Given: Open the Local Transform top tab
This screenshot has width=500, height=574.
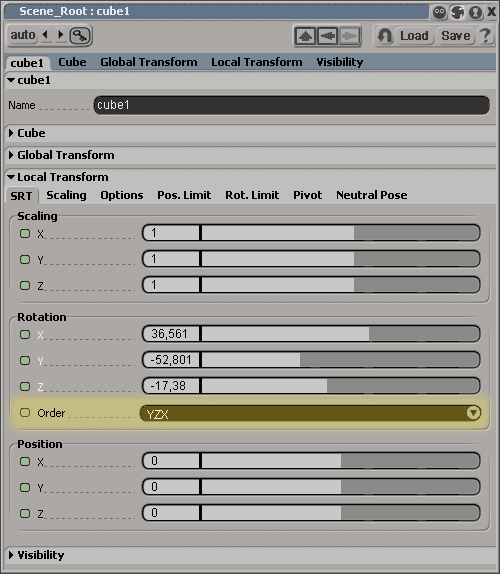Looking at the screenshot, I should pos(257,62).
